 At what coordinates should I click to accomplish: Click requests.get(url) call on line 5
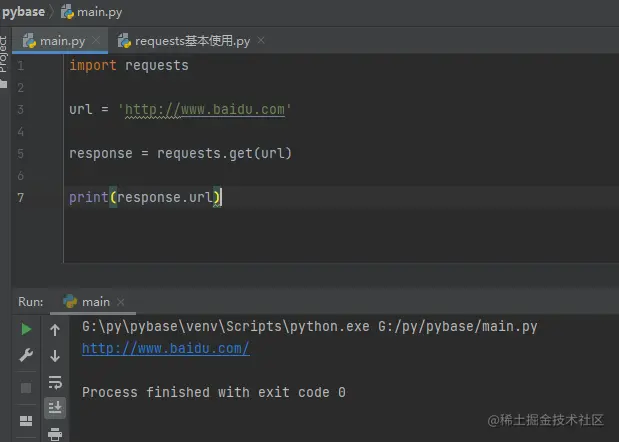[x=224, y=153]
